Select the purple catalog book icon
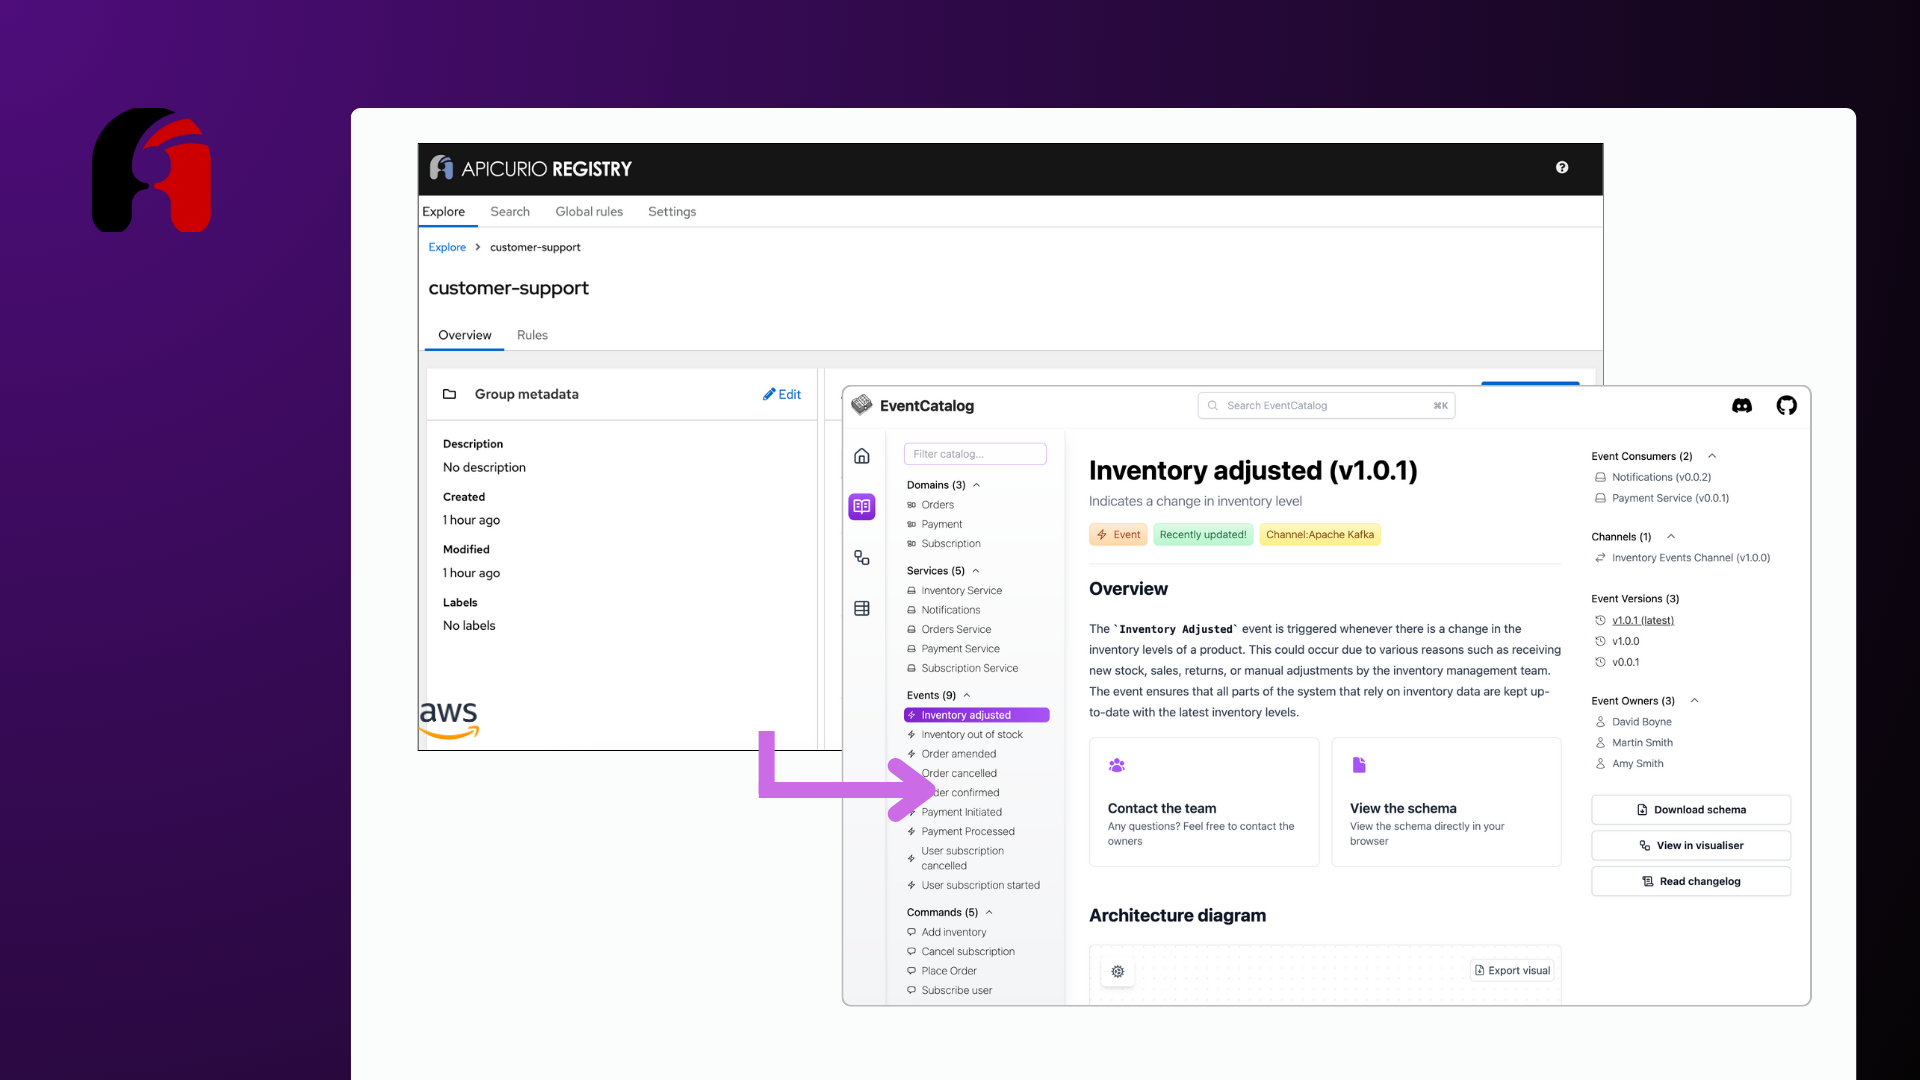The width and height of the screenshot is (1920, 1080). [861, 507]
